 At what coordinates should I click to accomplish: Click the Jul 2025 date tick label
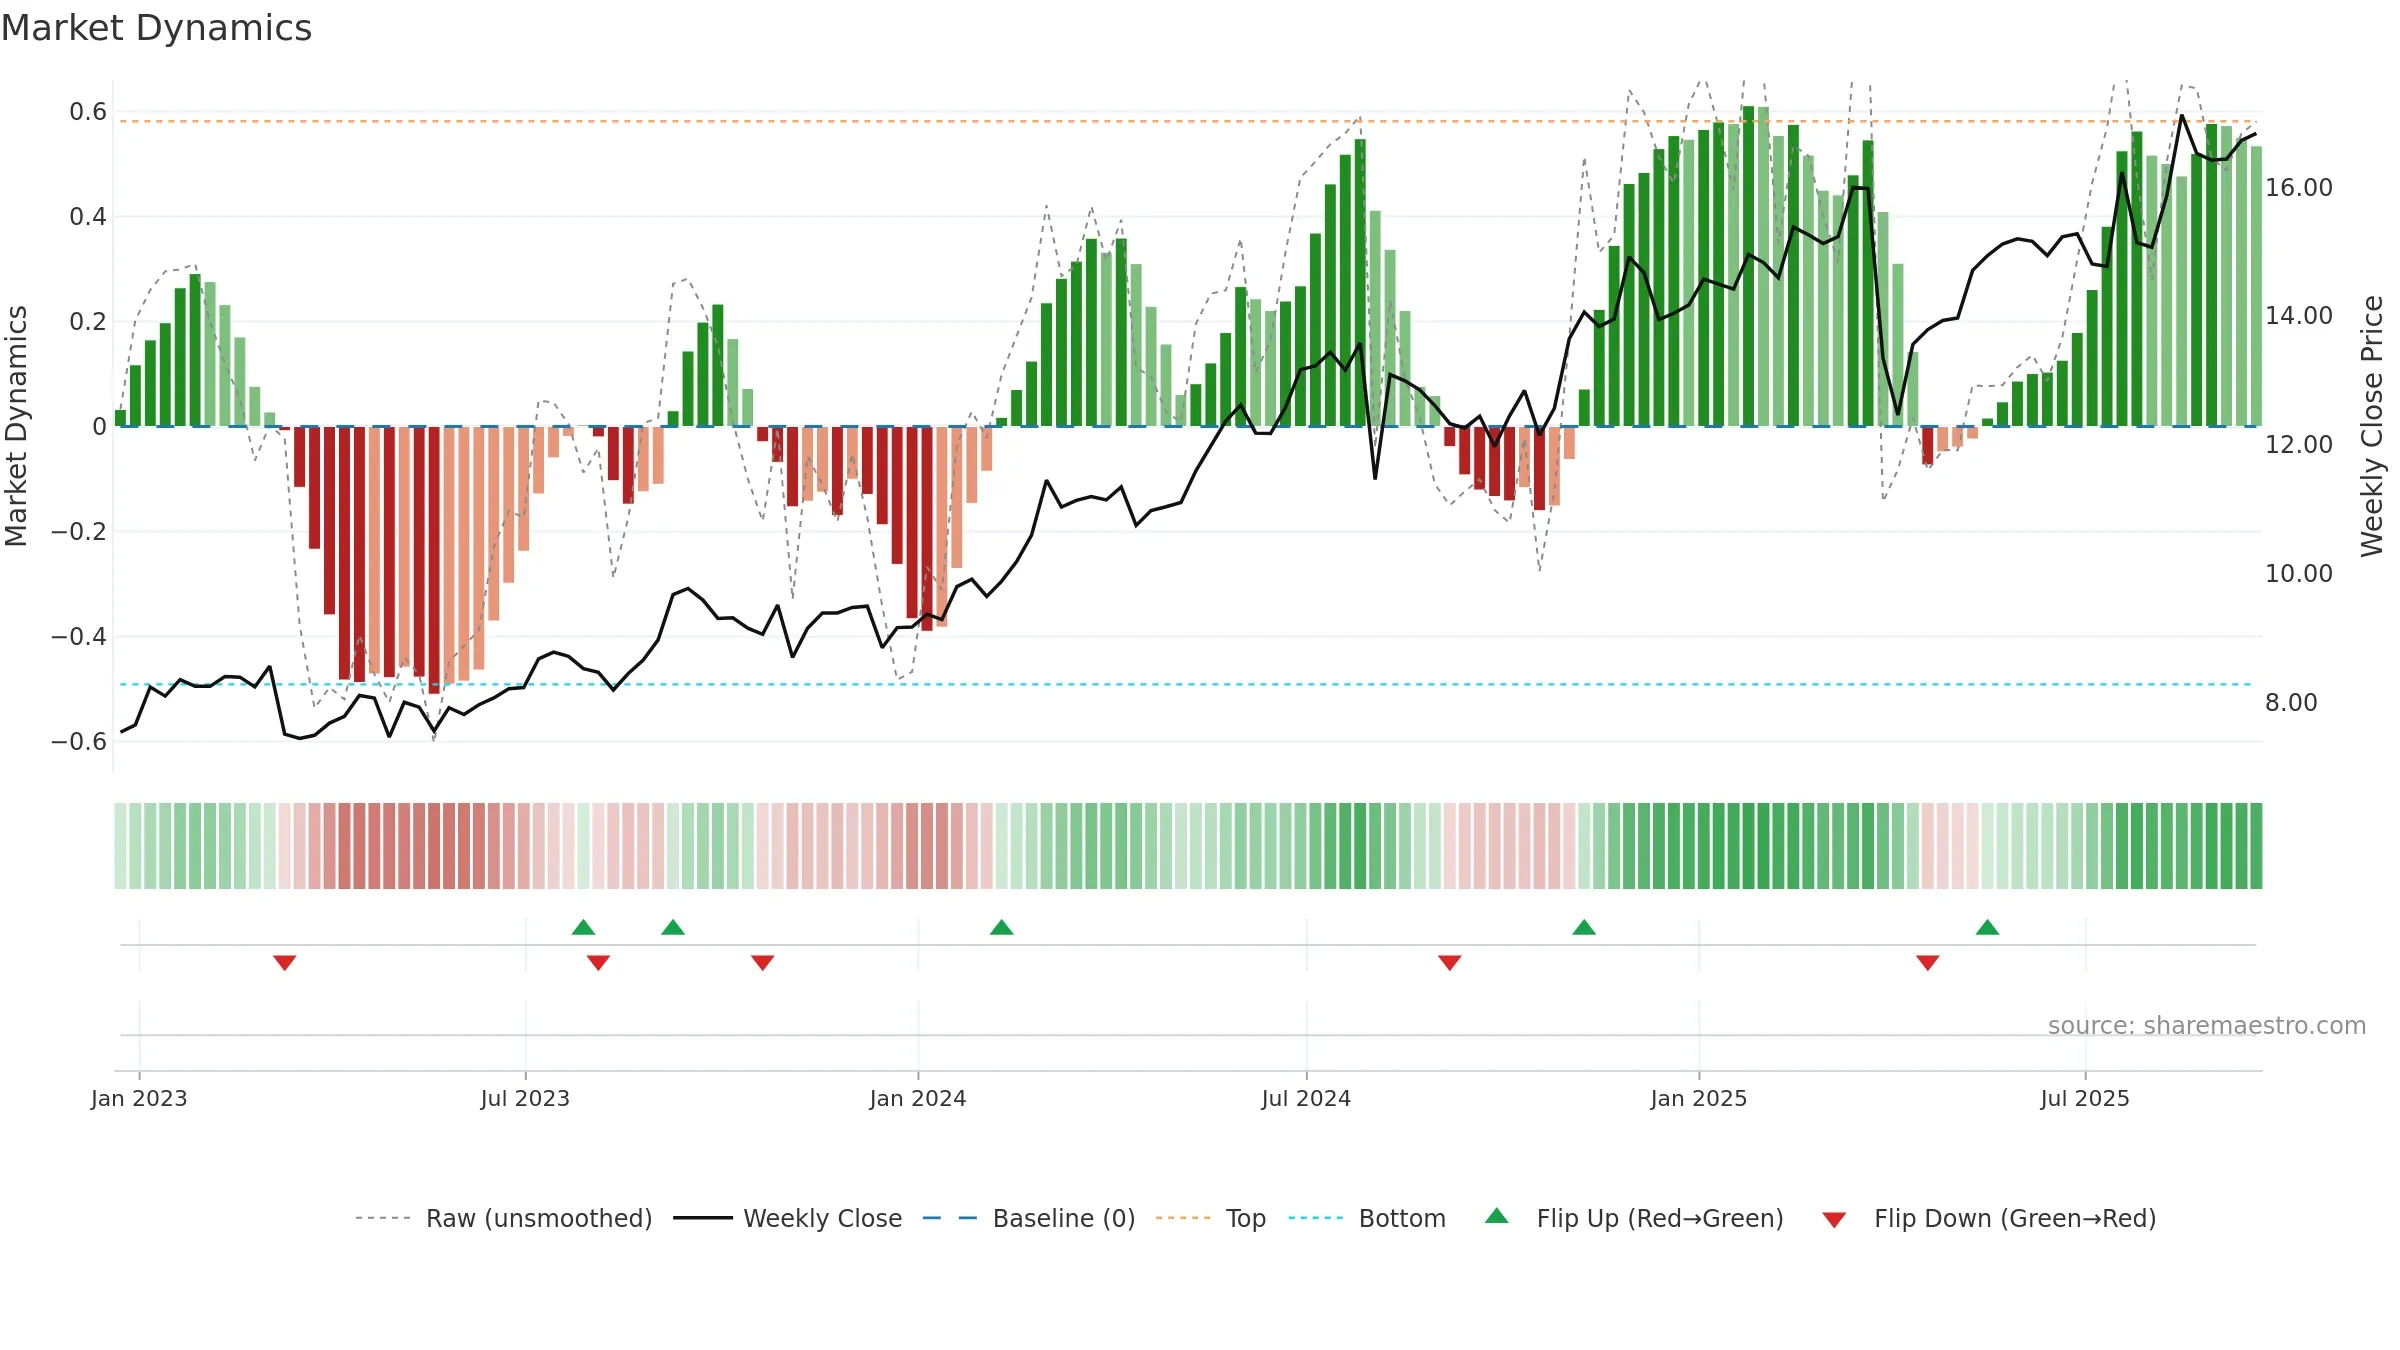2085,1098
